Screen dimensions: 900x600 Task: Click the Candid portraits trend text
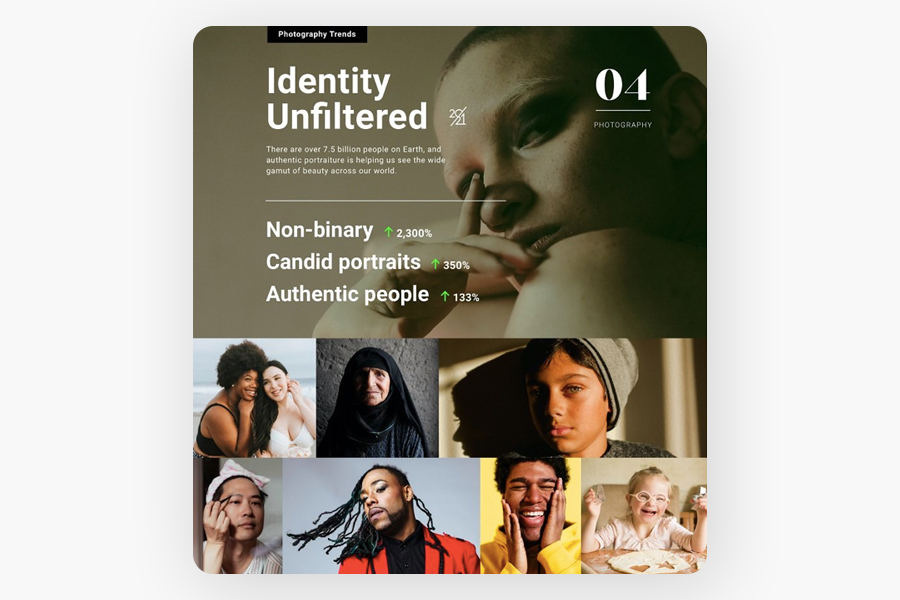point(343,262)
